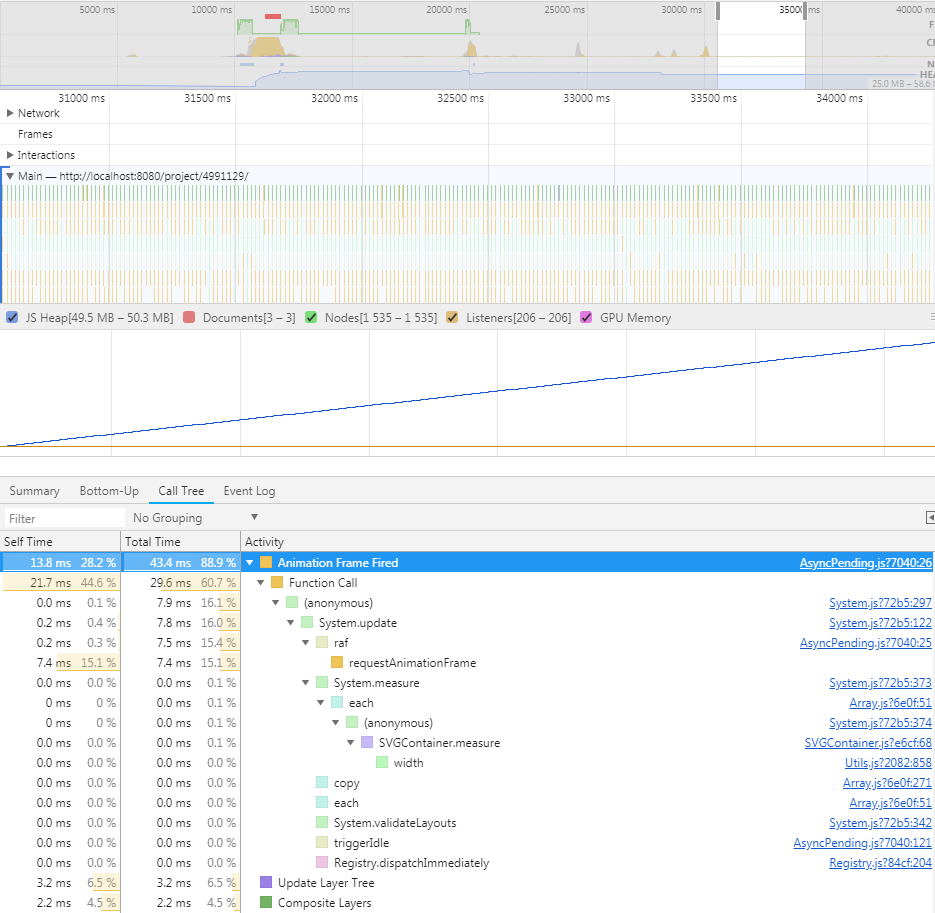This screenshot has height=913, width=935.
Task: Follow the SVGContainer.js source link
Action: click(x=869, y=742)
